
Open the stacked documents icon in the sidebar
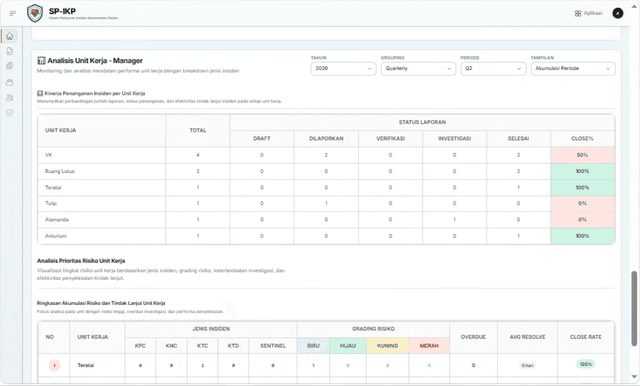10,66
